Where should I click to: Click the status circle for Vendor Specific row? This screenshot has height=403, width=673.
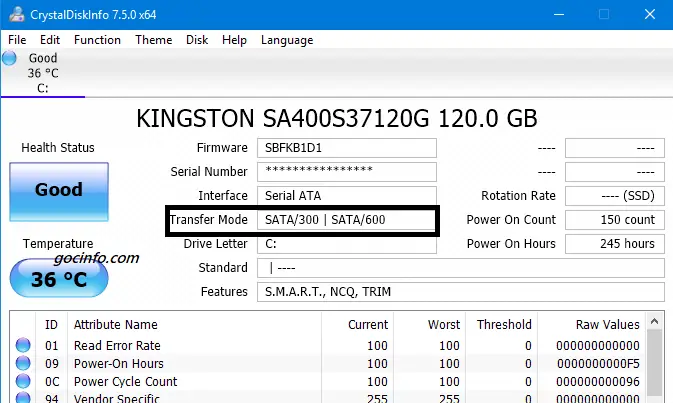coord(23,397)
